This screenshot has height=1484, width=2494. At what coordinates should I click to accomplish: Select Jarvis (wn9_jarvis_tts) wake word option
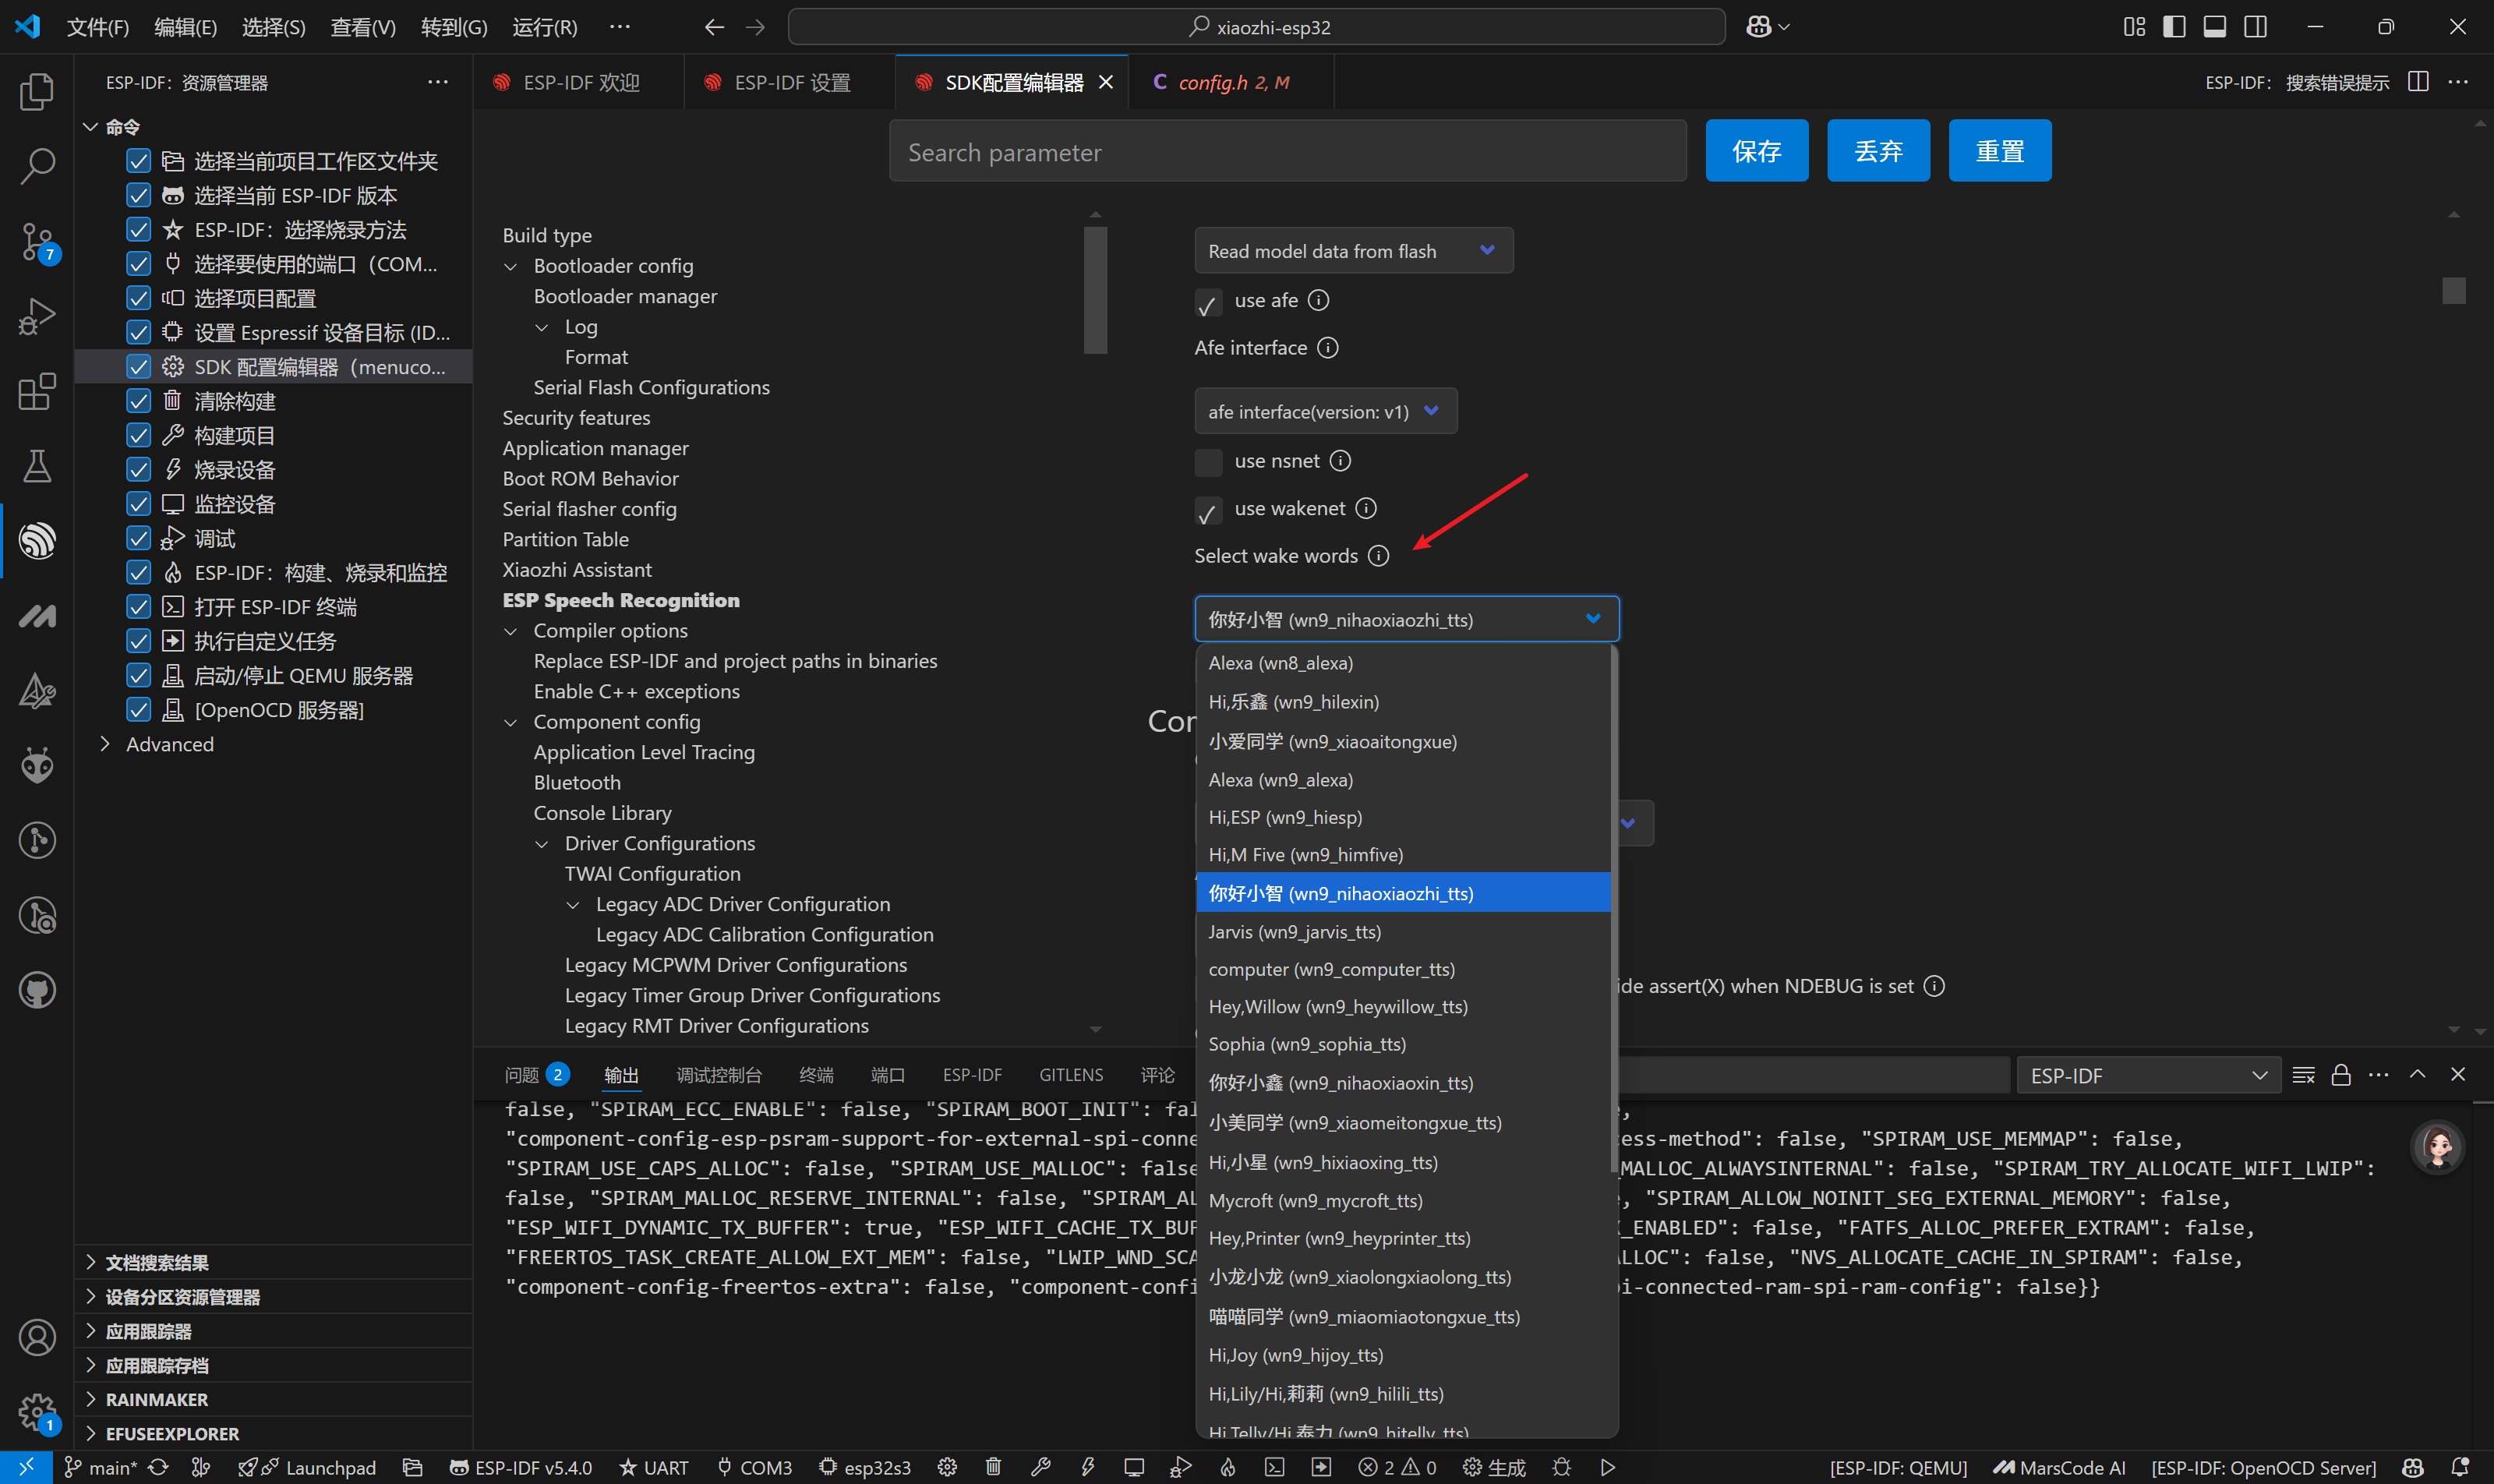[x=1294, y=931]
